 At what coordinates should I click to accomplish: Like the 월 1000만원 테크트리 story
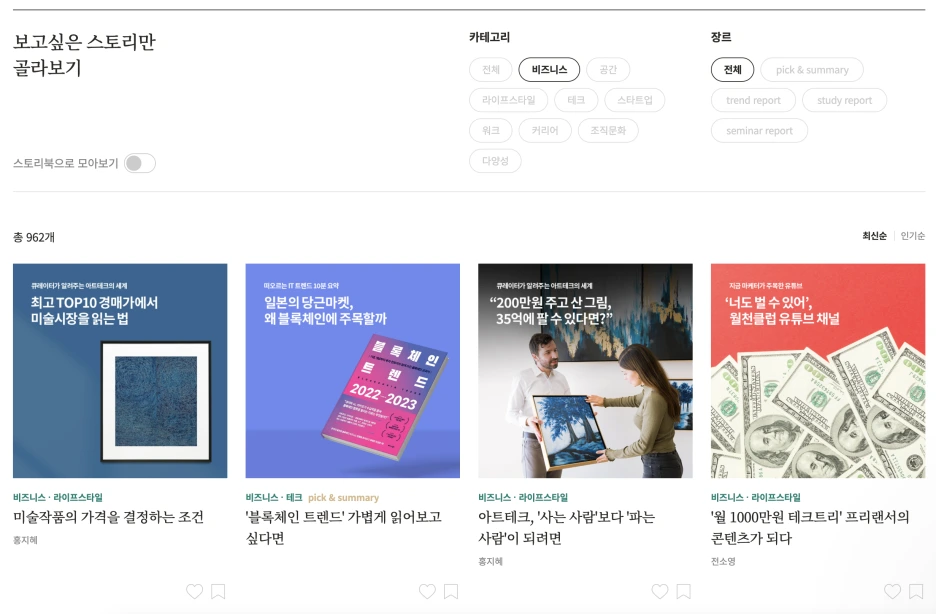point(892,591)
